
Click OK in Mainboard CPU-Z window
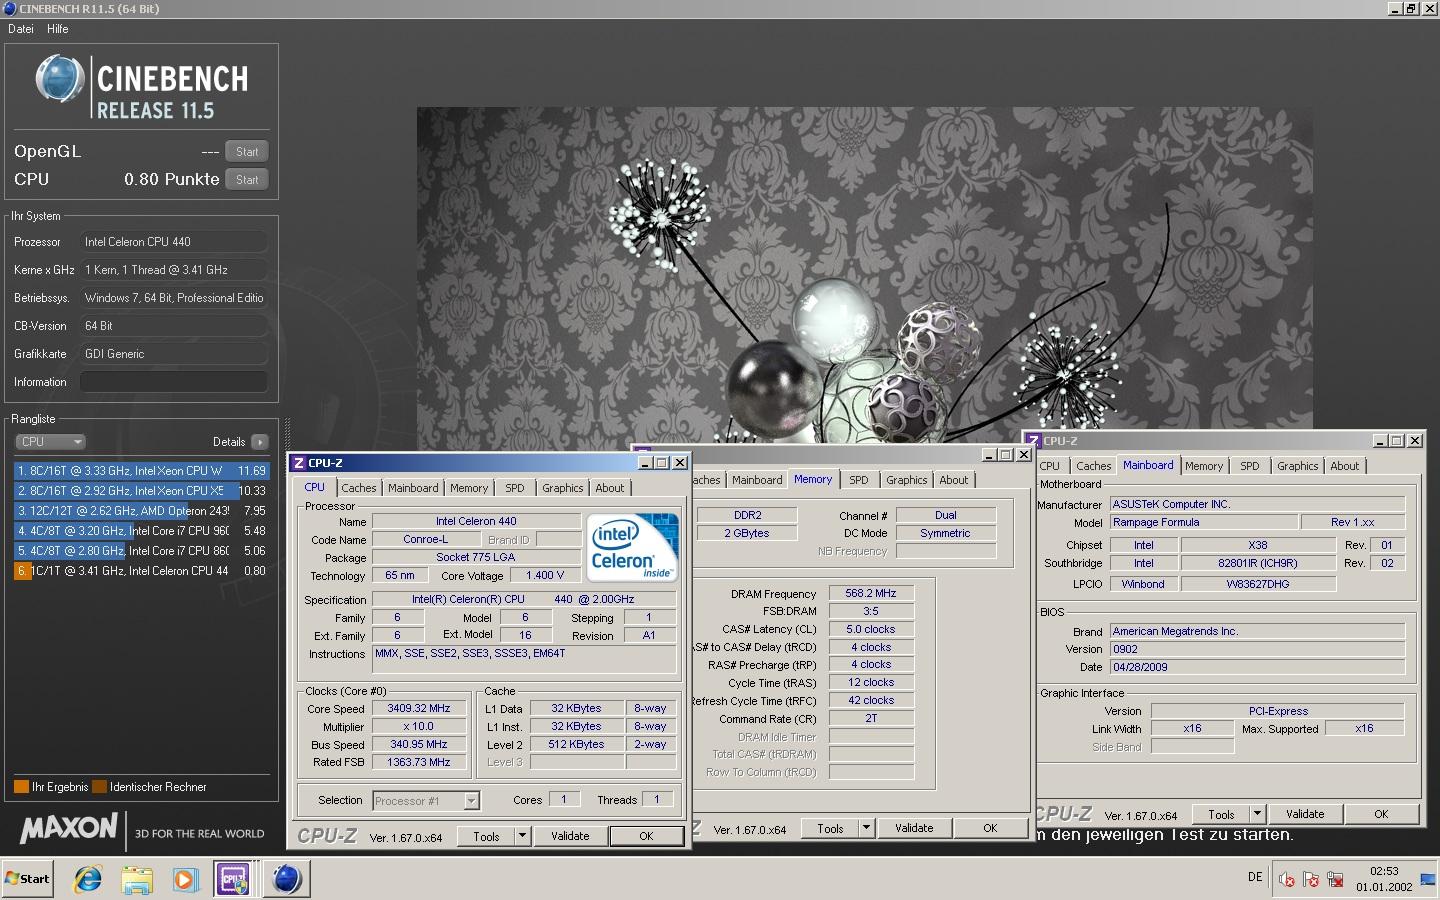tap(1381, 815)
